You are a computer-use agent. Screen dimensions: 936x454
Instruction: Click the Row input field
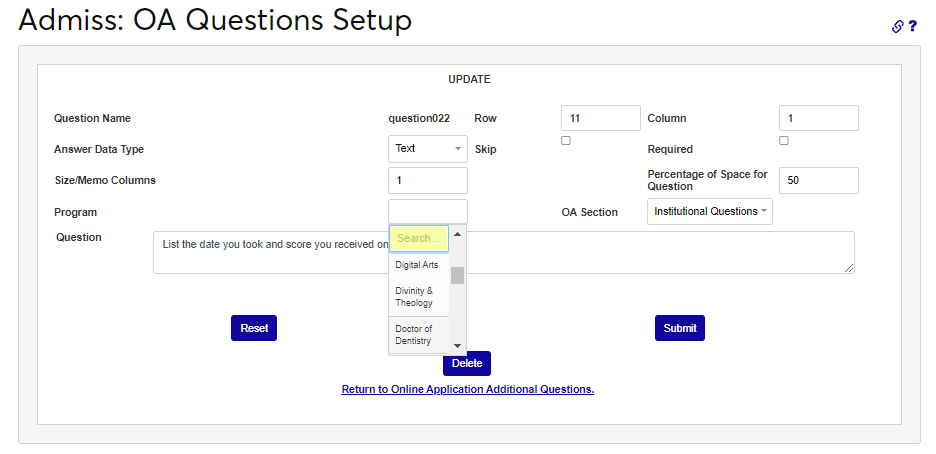601,118
